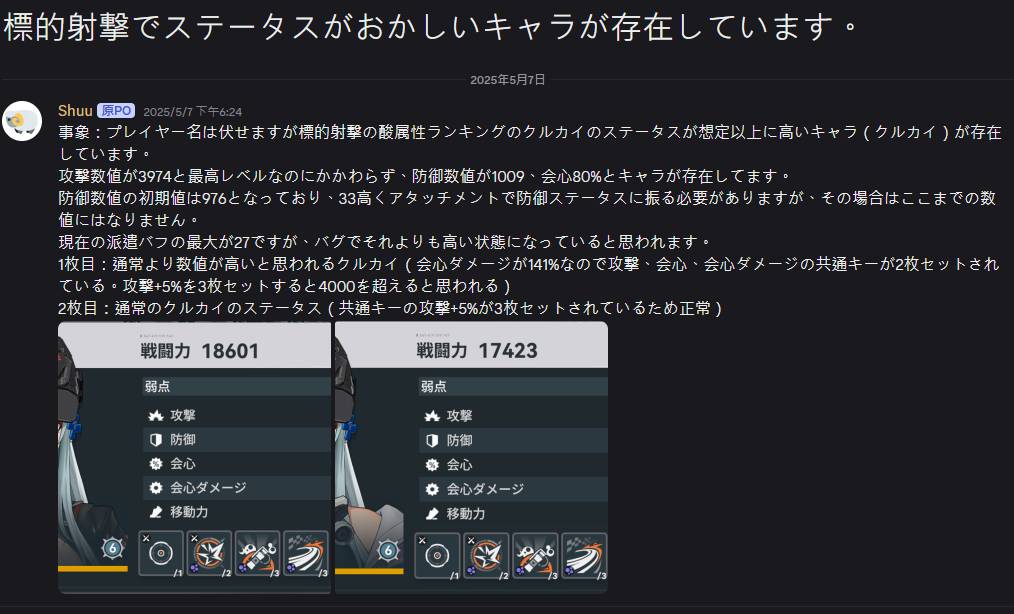Click the speed-lines key icon in right image
This screenshot has width=1014, height=614.
point(584,555)
